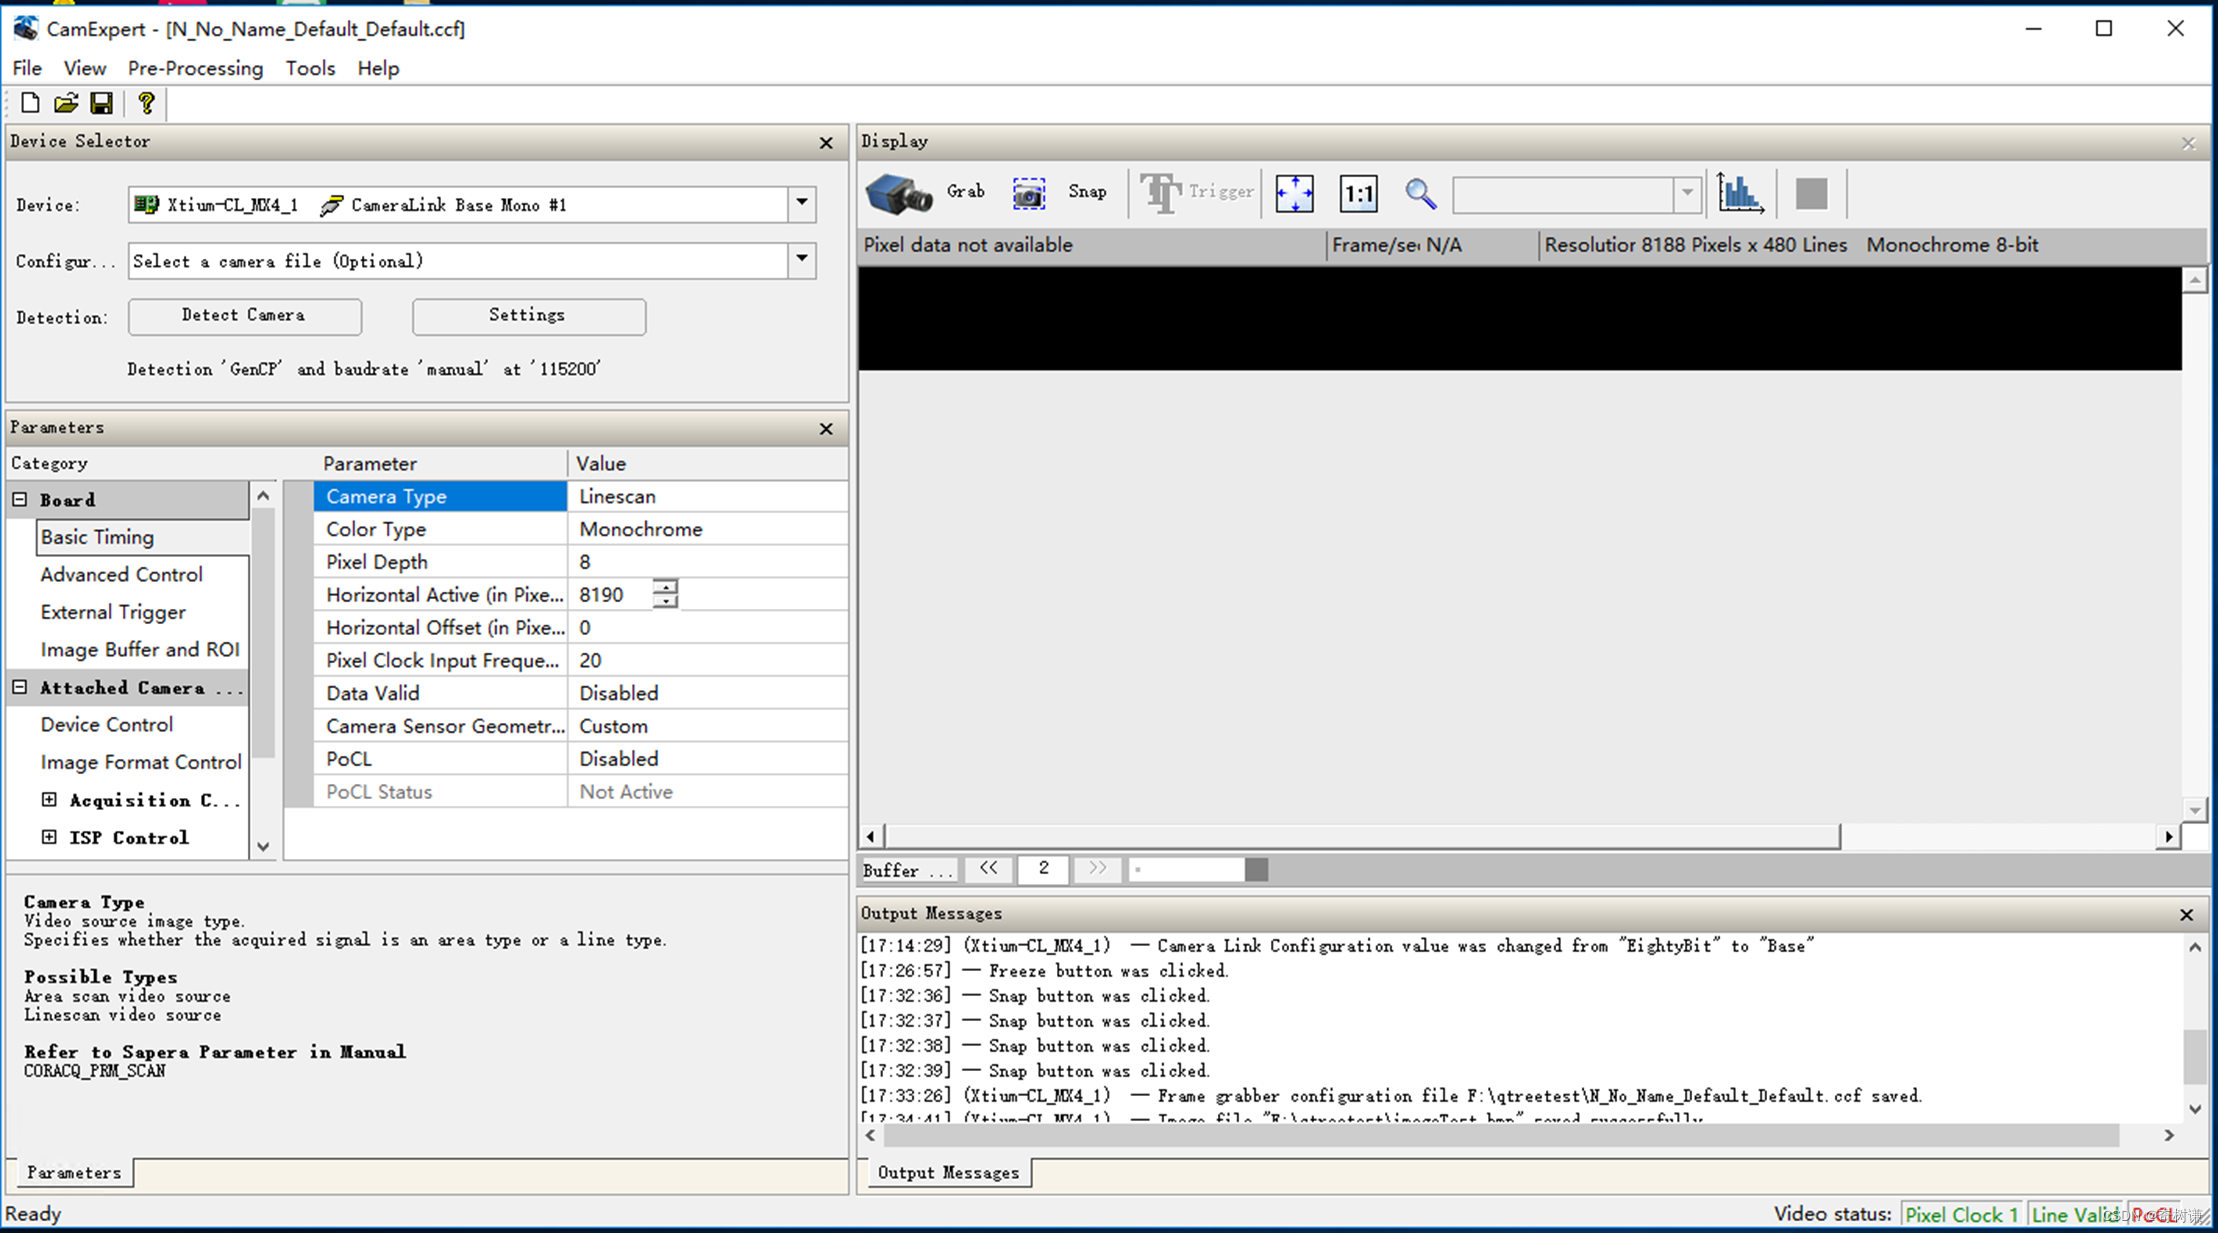The height and width of the screenshot is (1233, 2218).
Task: Open the camera file Configuration dropdown
Action: 802,260
